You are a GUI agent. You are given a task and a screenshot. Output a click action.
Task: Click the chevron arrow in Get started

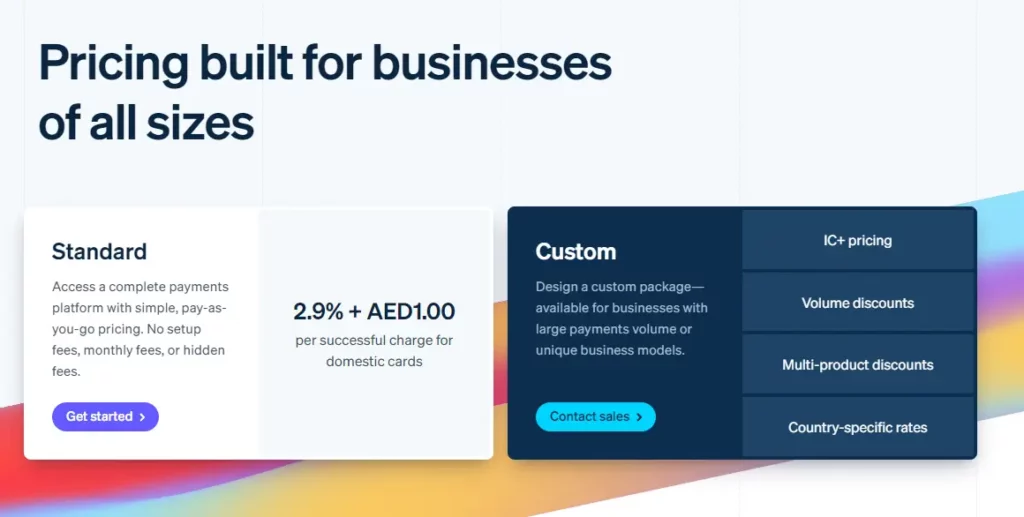(x=143, y=417)
